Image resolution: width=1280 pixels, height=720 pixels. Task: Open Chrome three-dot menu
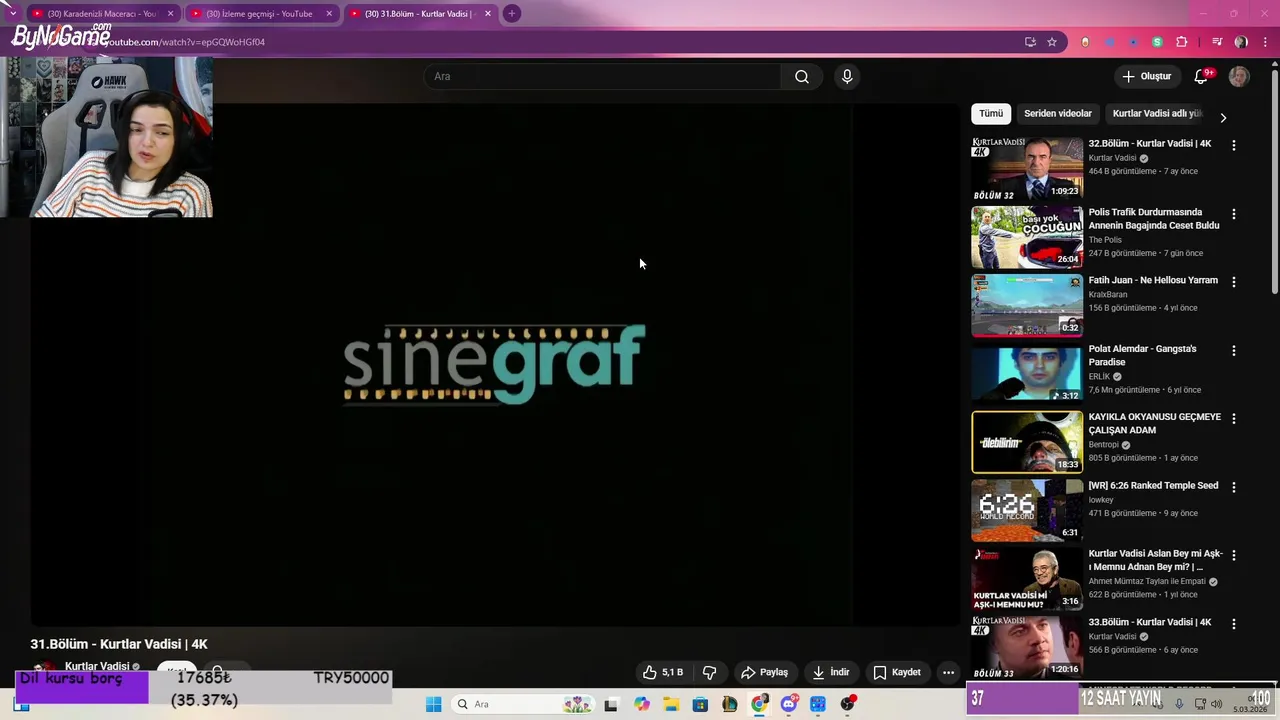(x=1265, y=42)
